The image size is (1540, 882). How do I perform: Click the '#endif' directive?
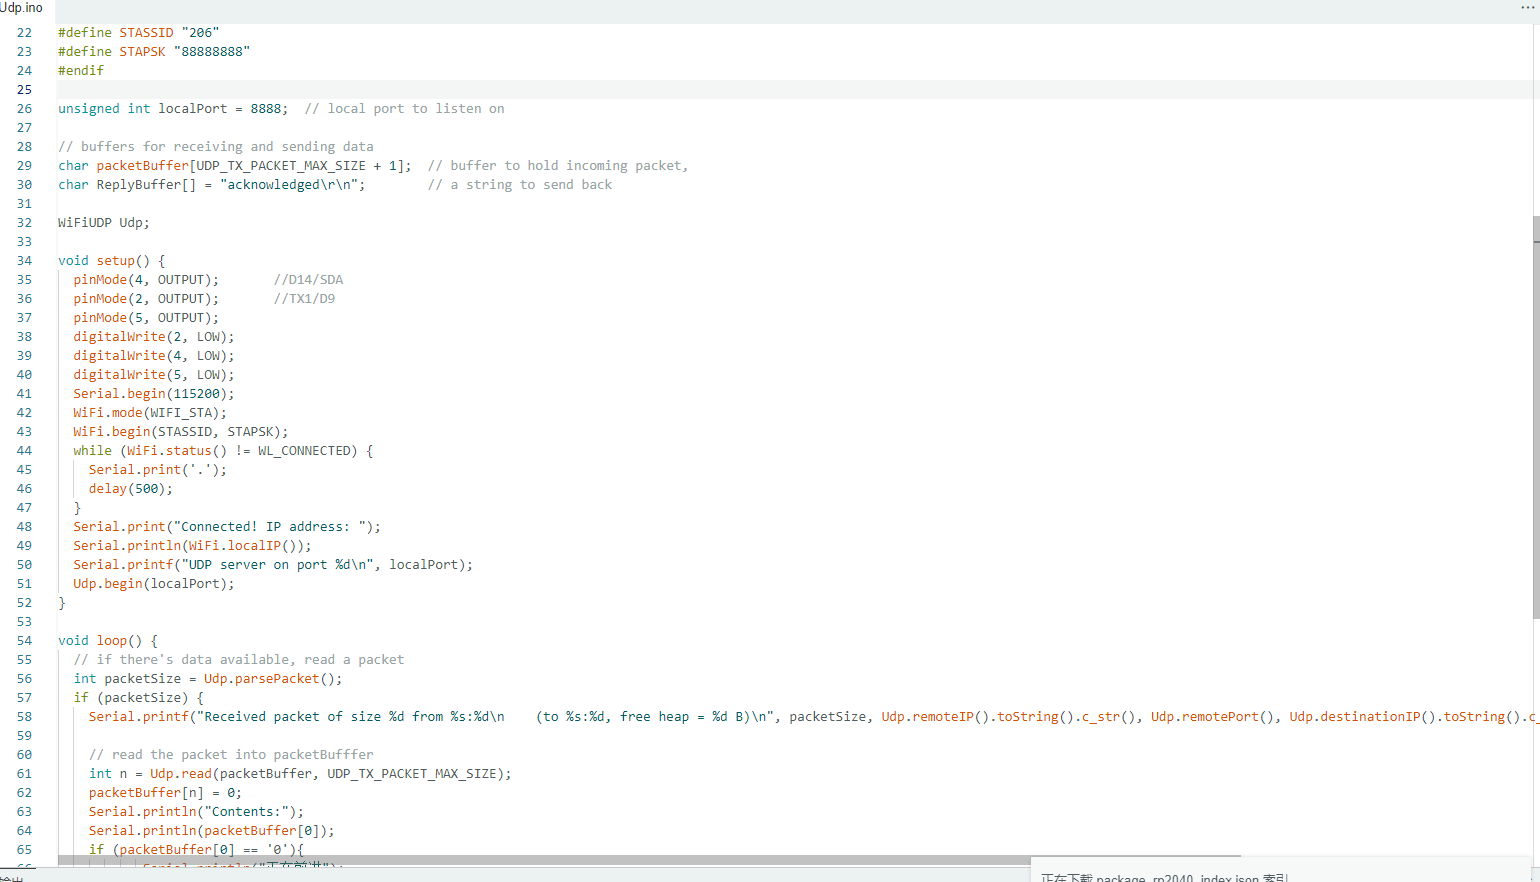[81, 71]
